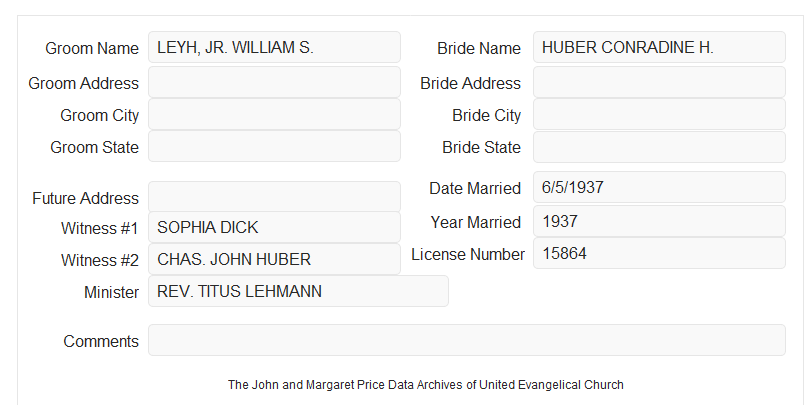Click the Year Married field

659,221
